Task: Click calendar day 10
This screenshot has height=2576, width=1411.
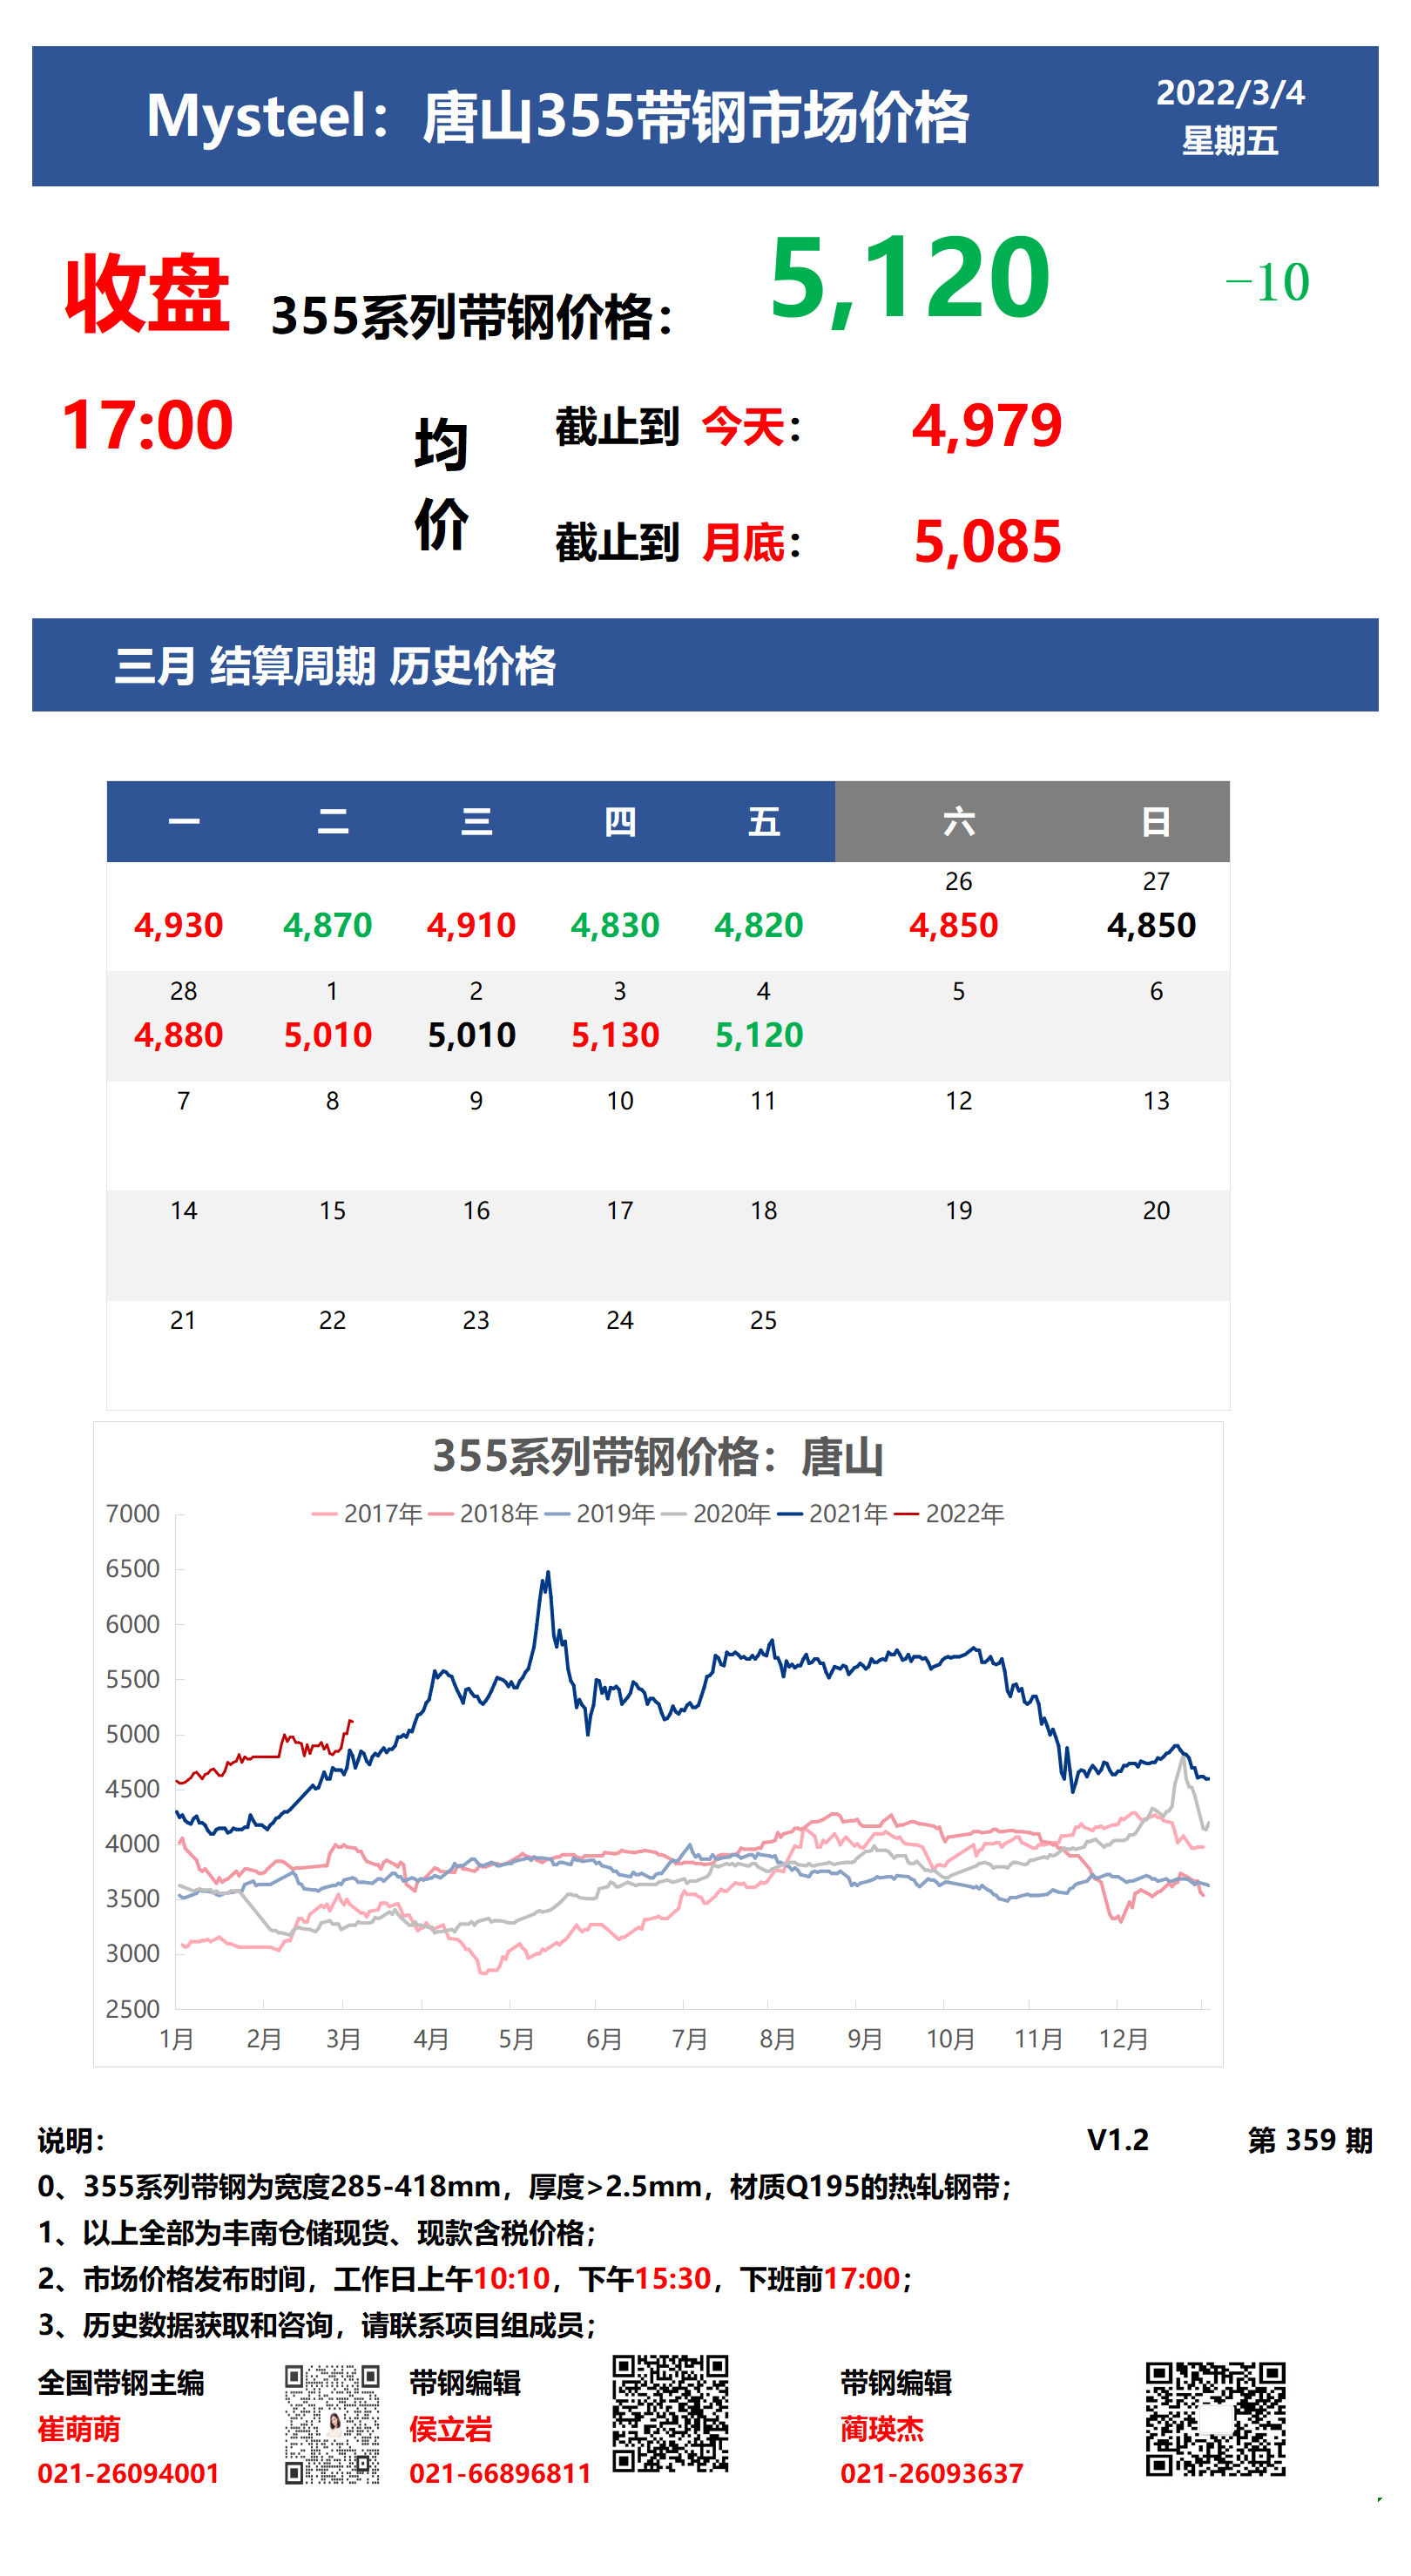Action: [x=620, y=1101]
